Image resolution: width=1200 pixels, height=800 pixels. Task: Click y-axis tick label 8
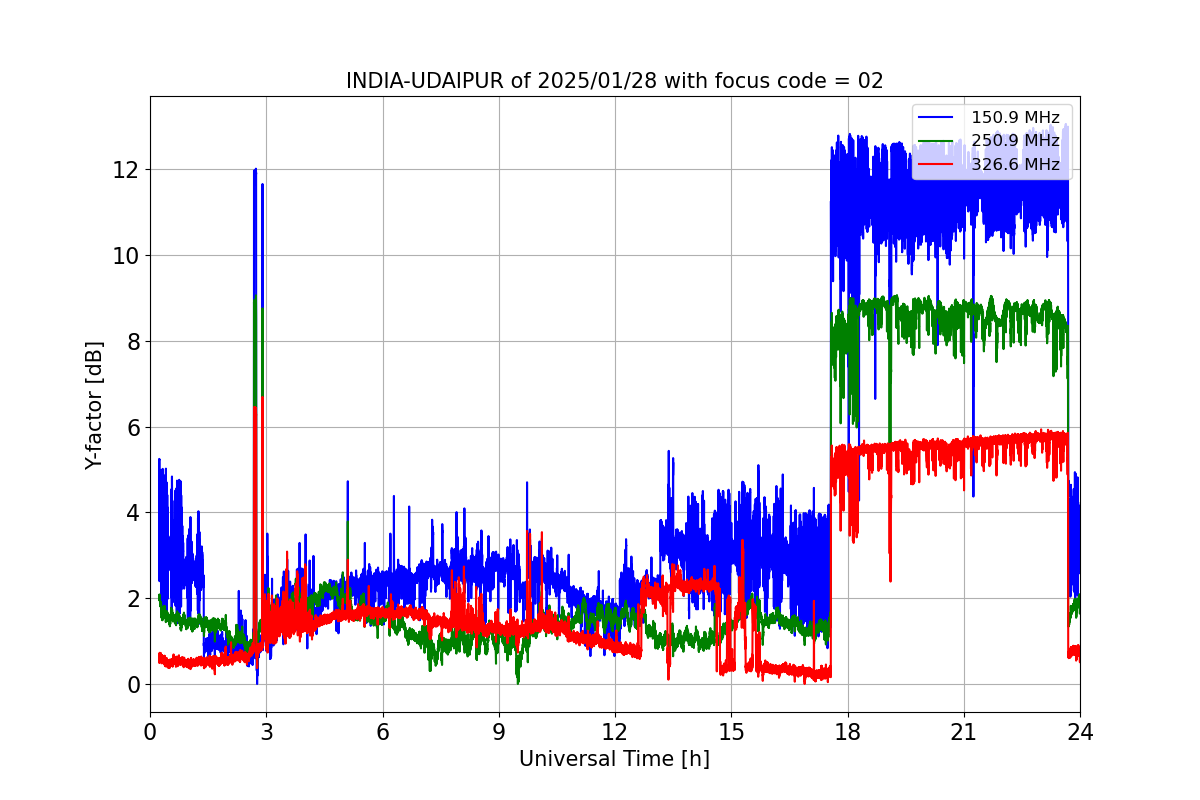point(133,341)
